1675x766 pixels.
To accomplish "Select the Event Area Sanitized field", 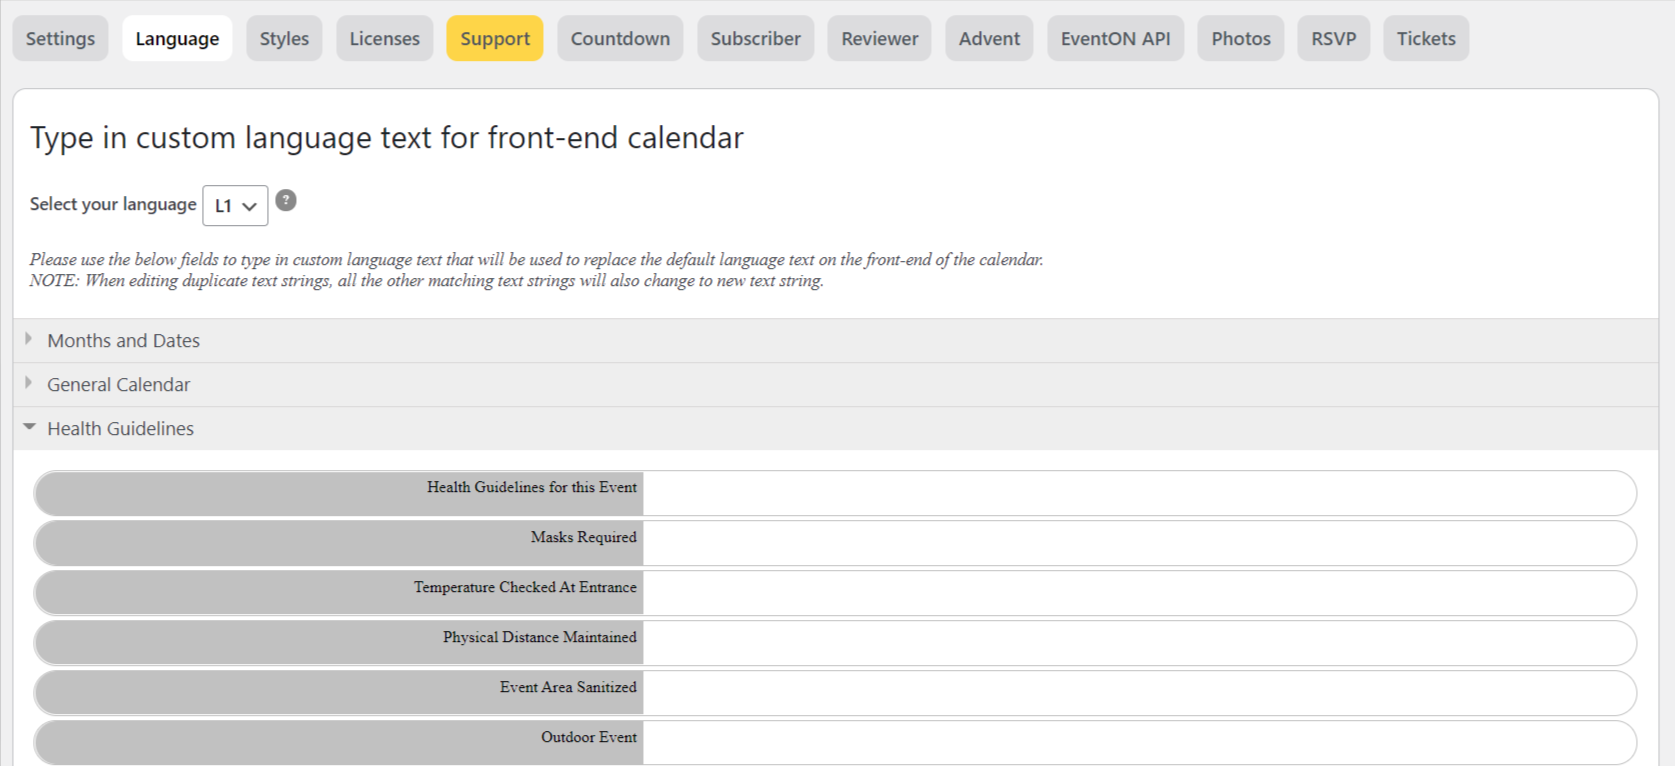I will [x=1138, y=693].
